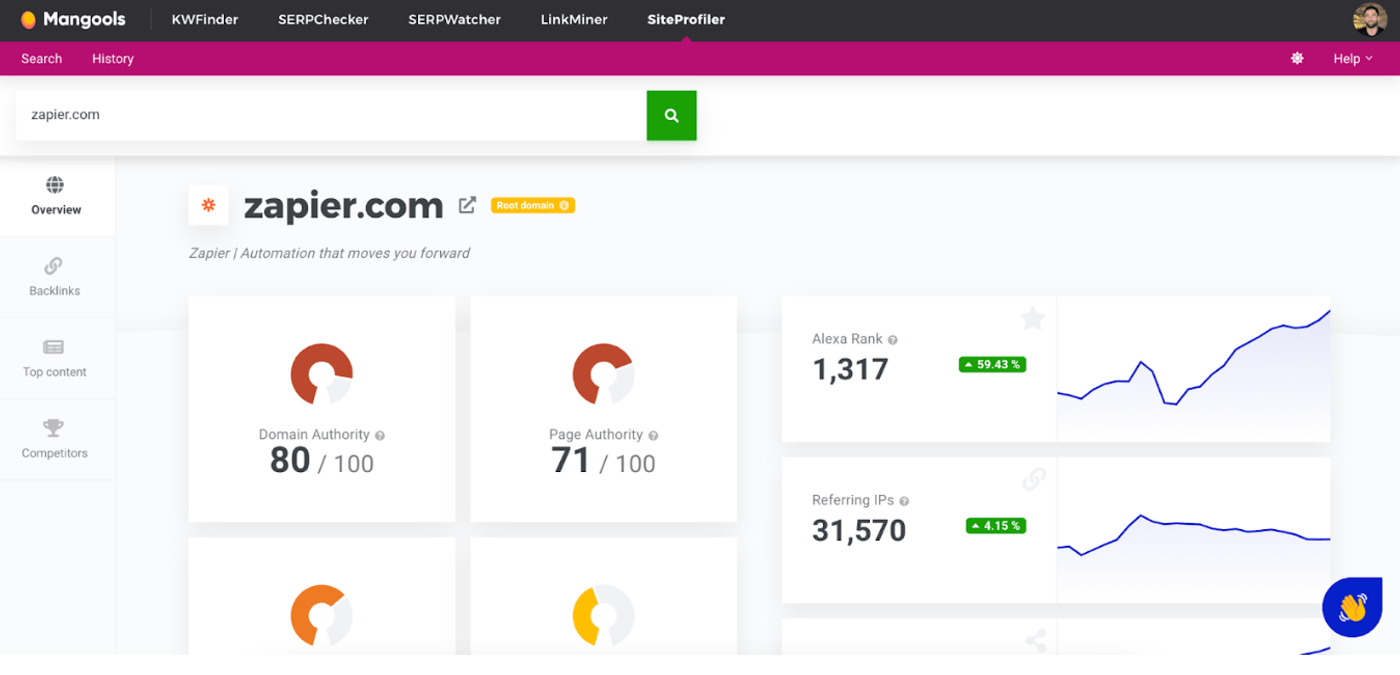Click the Overview globe icon
The image size is (1400, 675).
pyautogui.click(x=55, y=184)
